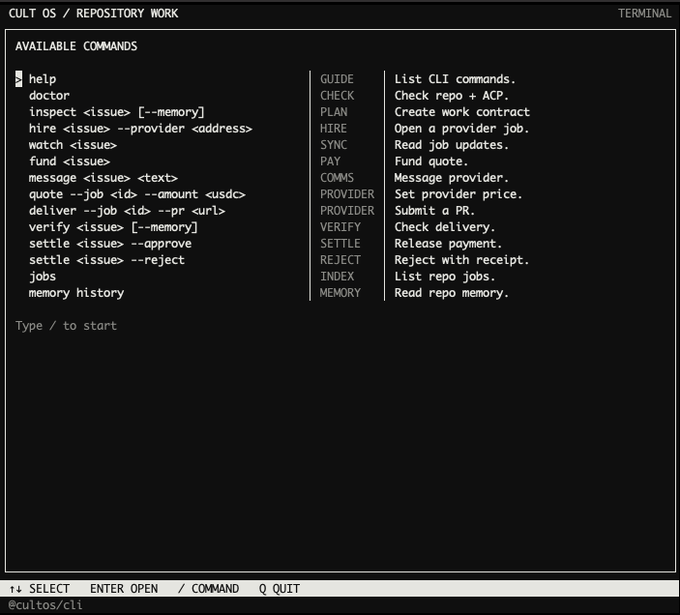Click the 'Create work contract' description
The width and height of the screenshot is (680, 615).
click(462, 112)
